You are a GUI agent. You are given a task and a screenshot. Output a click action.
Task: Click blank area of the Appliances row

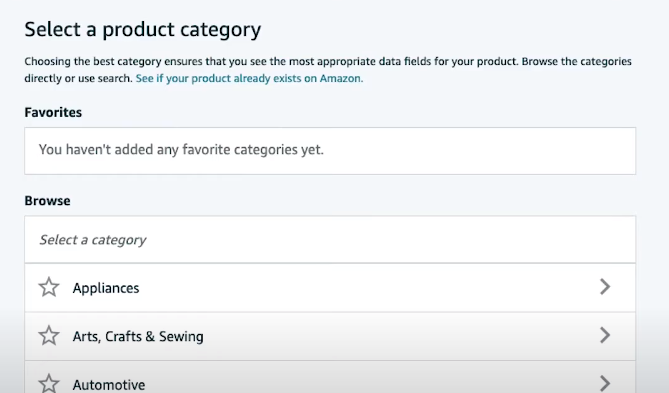pyautogui.click(x=367, y=288)
